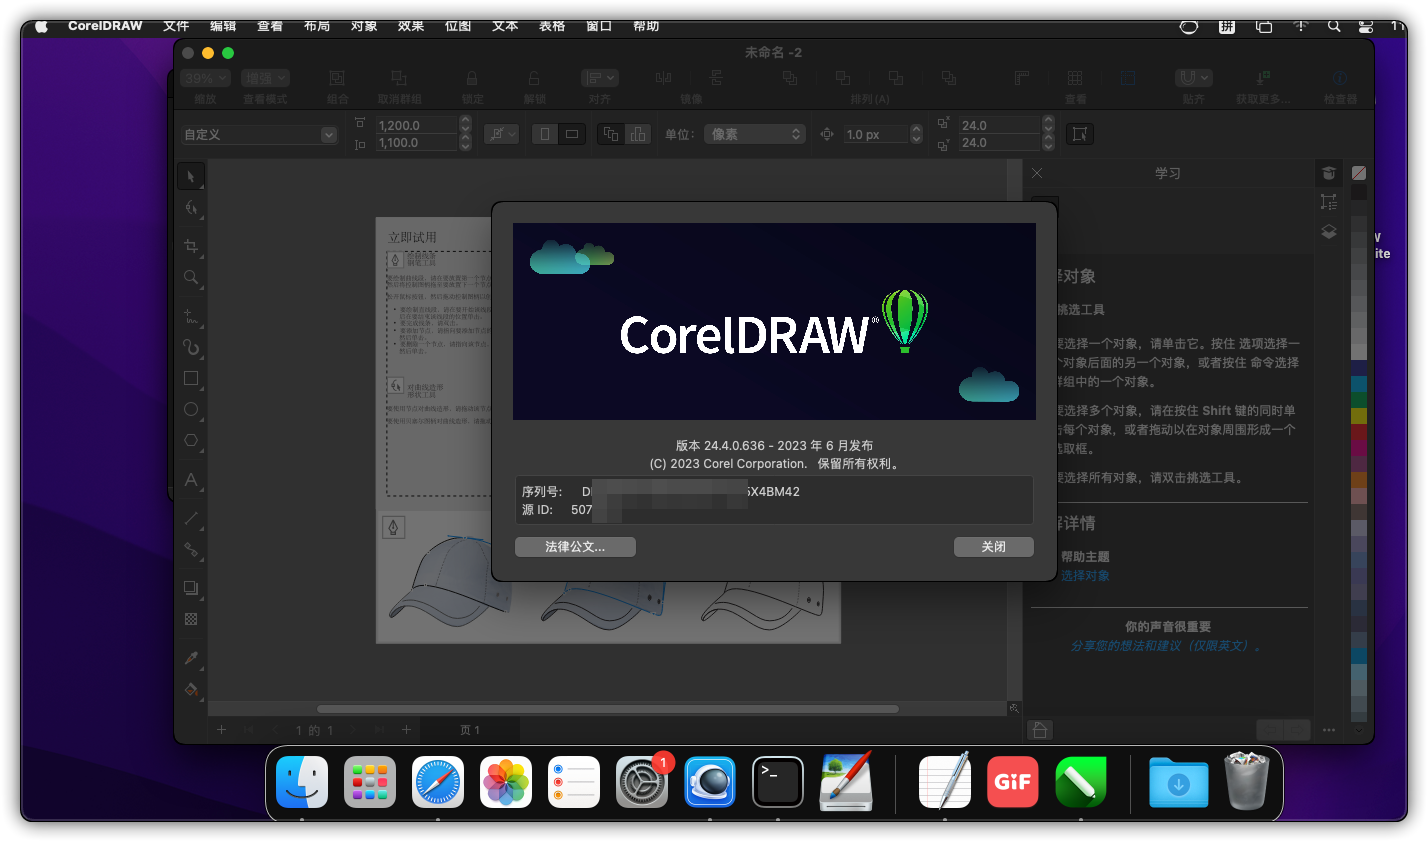This screenshot has height=842, width=1428.
Task: Open the 对象 menu
Action: click(x=364, y=26)
